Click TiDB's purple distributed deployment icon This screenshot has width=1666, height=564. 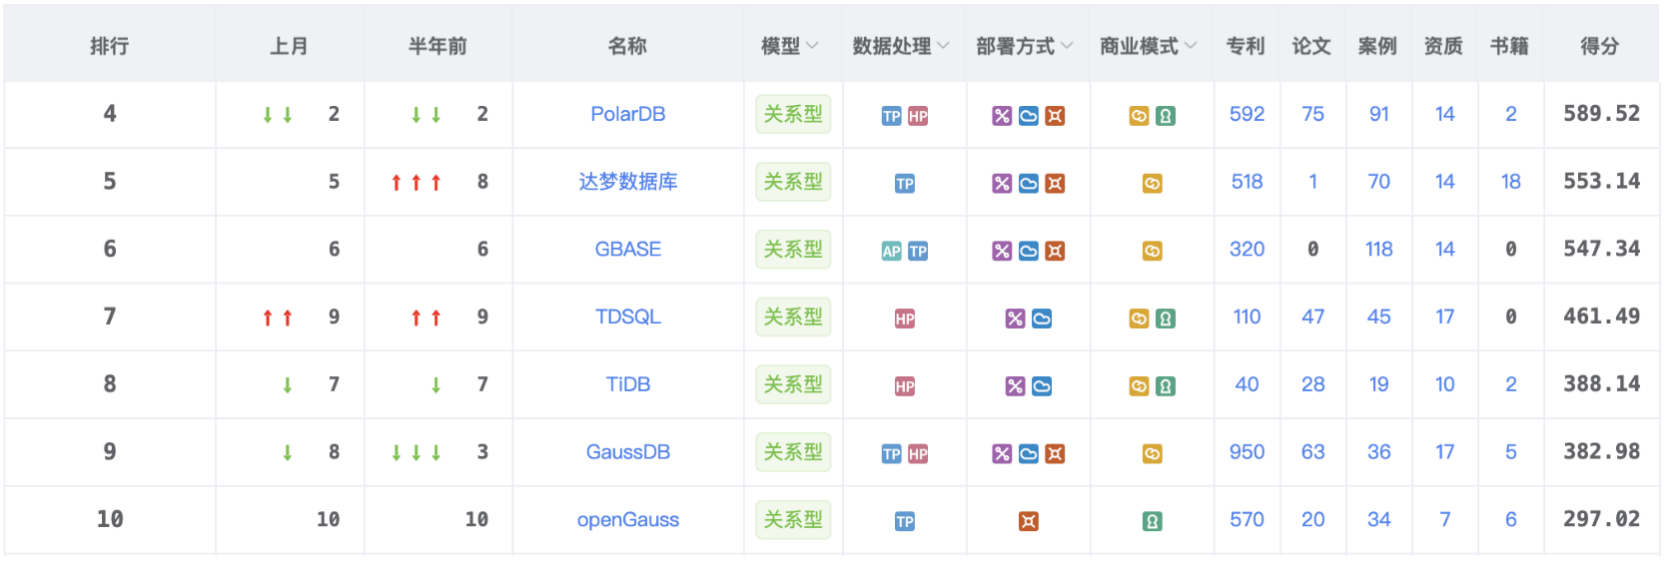pyautogui.click(x=1015, y=386)
